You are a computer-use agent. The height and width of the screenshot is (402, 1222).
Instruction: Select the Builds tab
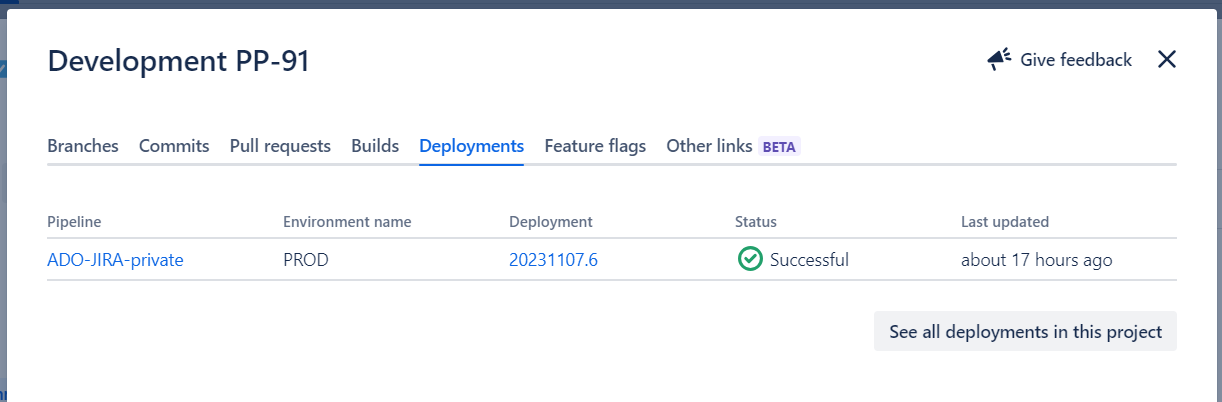[375, 146]
